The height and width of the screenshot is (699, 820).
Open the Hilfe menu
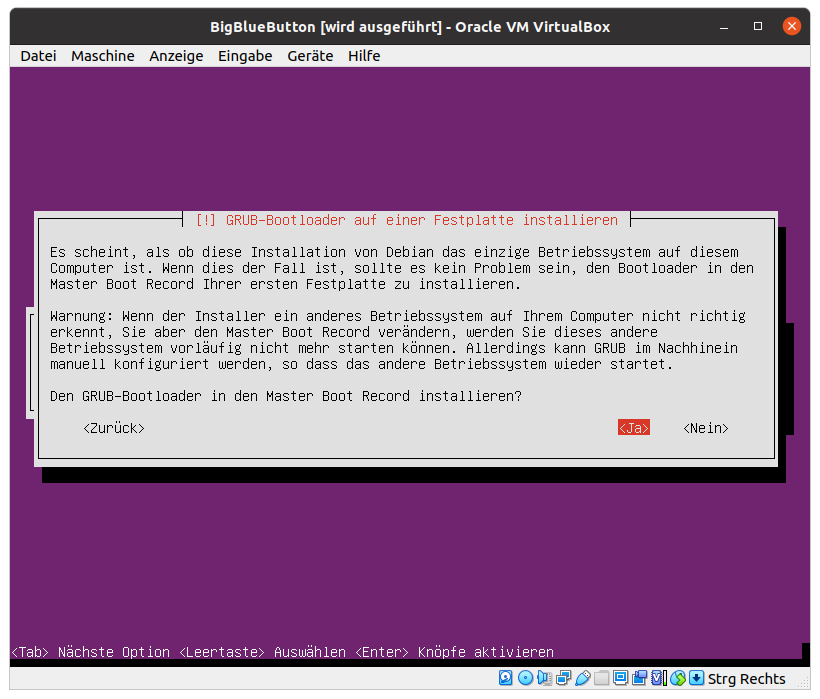point(364,56)
